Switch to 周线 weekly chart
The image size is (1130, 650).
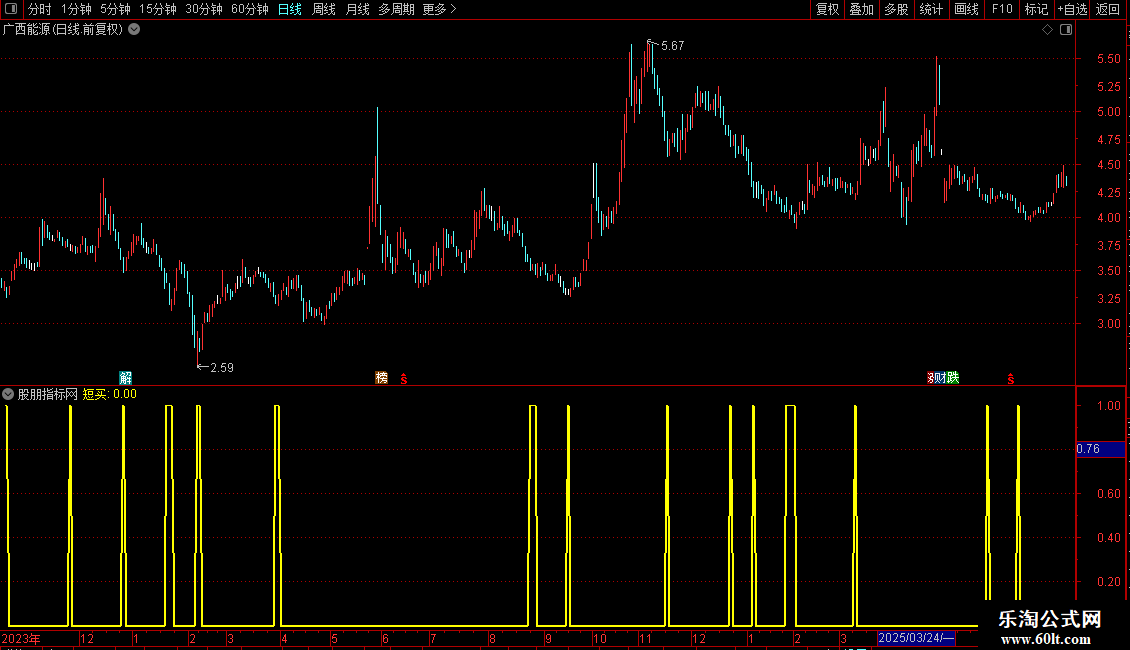pyautogui.click(x=324, y=9)
